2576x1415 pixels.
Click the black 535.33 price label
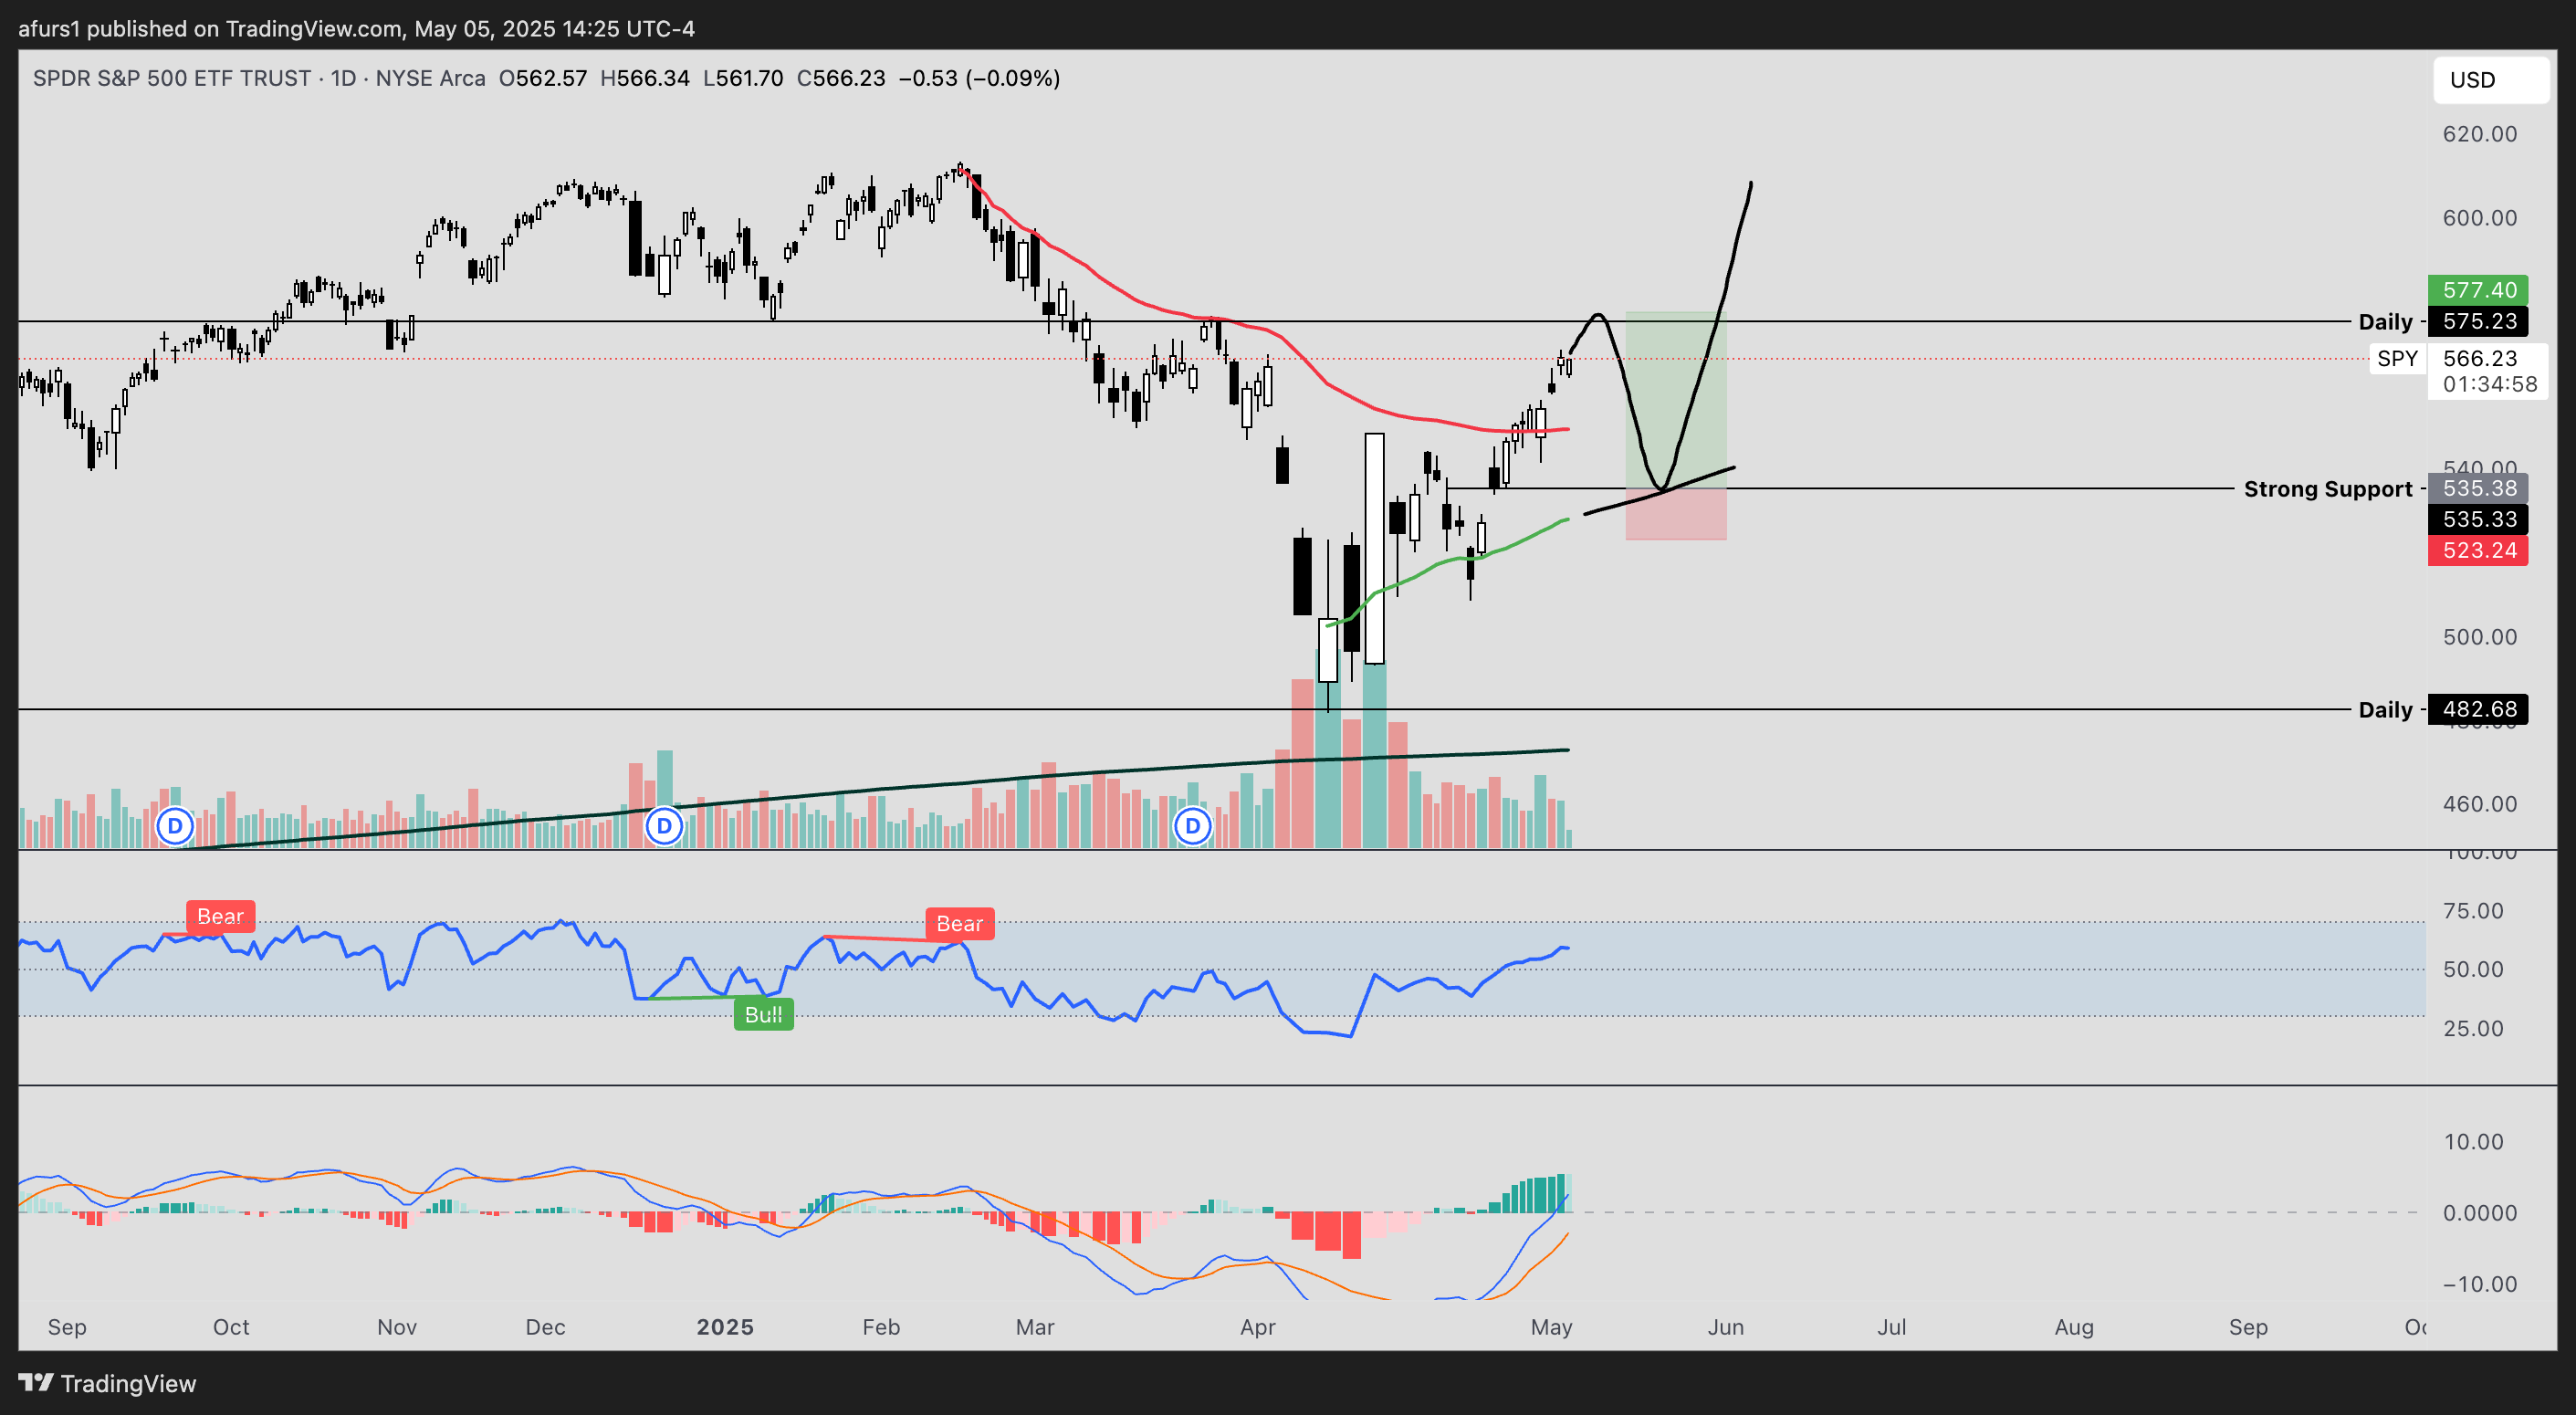coord(2478,519)
